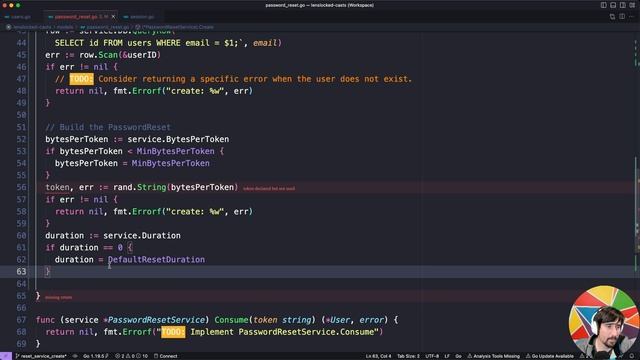Click MinBytesPerToken on line 53
The image size is (640, 360).
(x=176, y=151)
